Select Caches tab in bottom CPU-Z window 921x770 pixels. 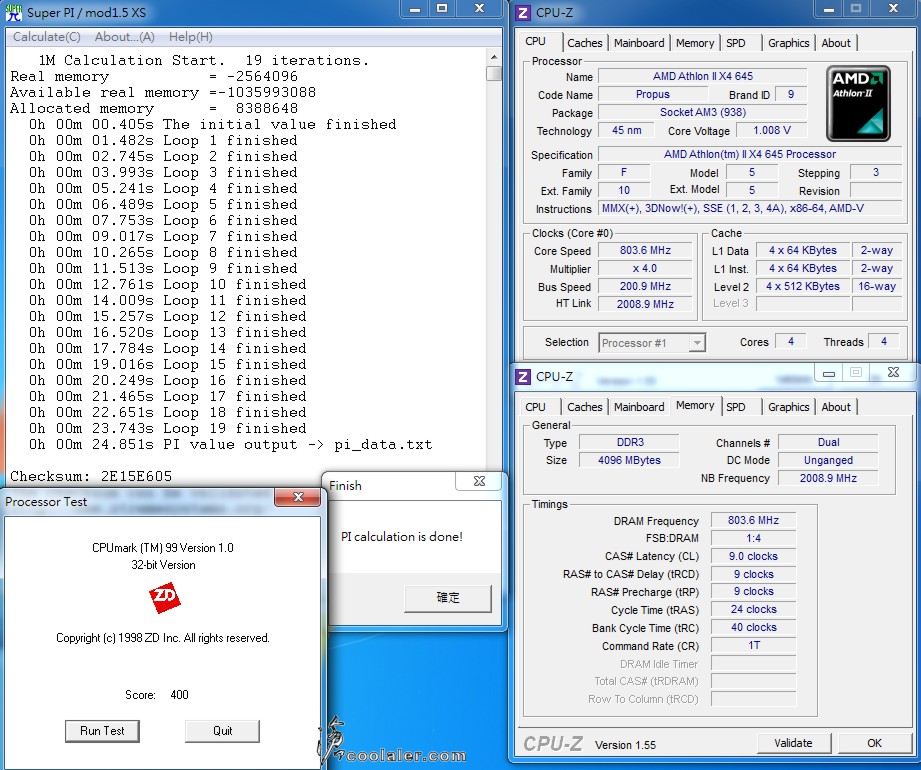click(584, 407)
